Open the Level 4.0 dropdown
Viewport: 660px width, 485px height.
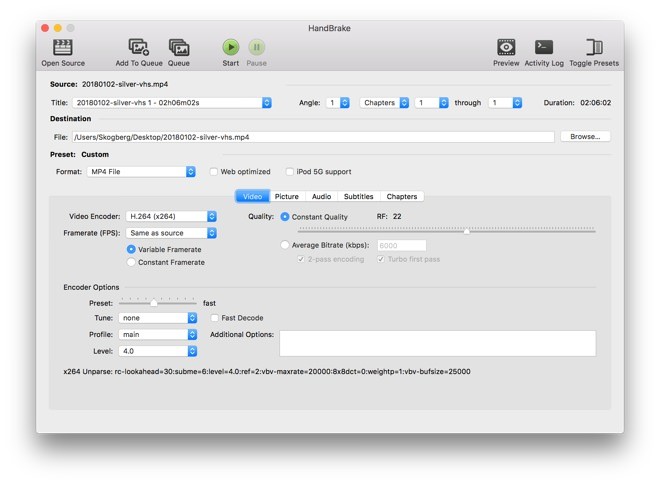point(158,351)
